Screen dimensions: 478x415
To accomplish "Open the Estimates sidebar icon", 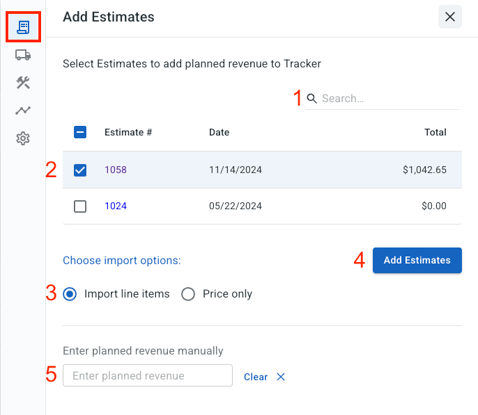I will [23, 27].
